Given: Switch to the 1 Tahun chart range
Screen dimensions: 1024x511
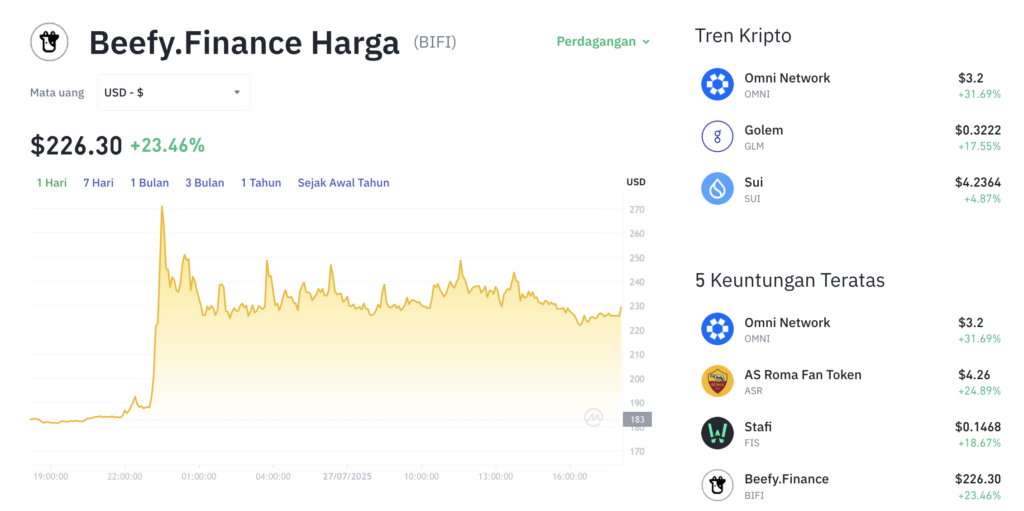Looking at the screenshot, I should (x=261, y=183).
